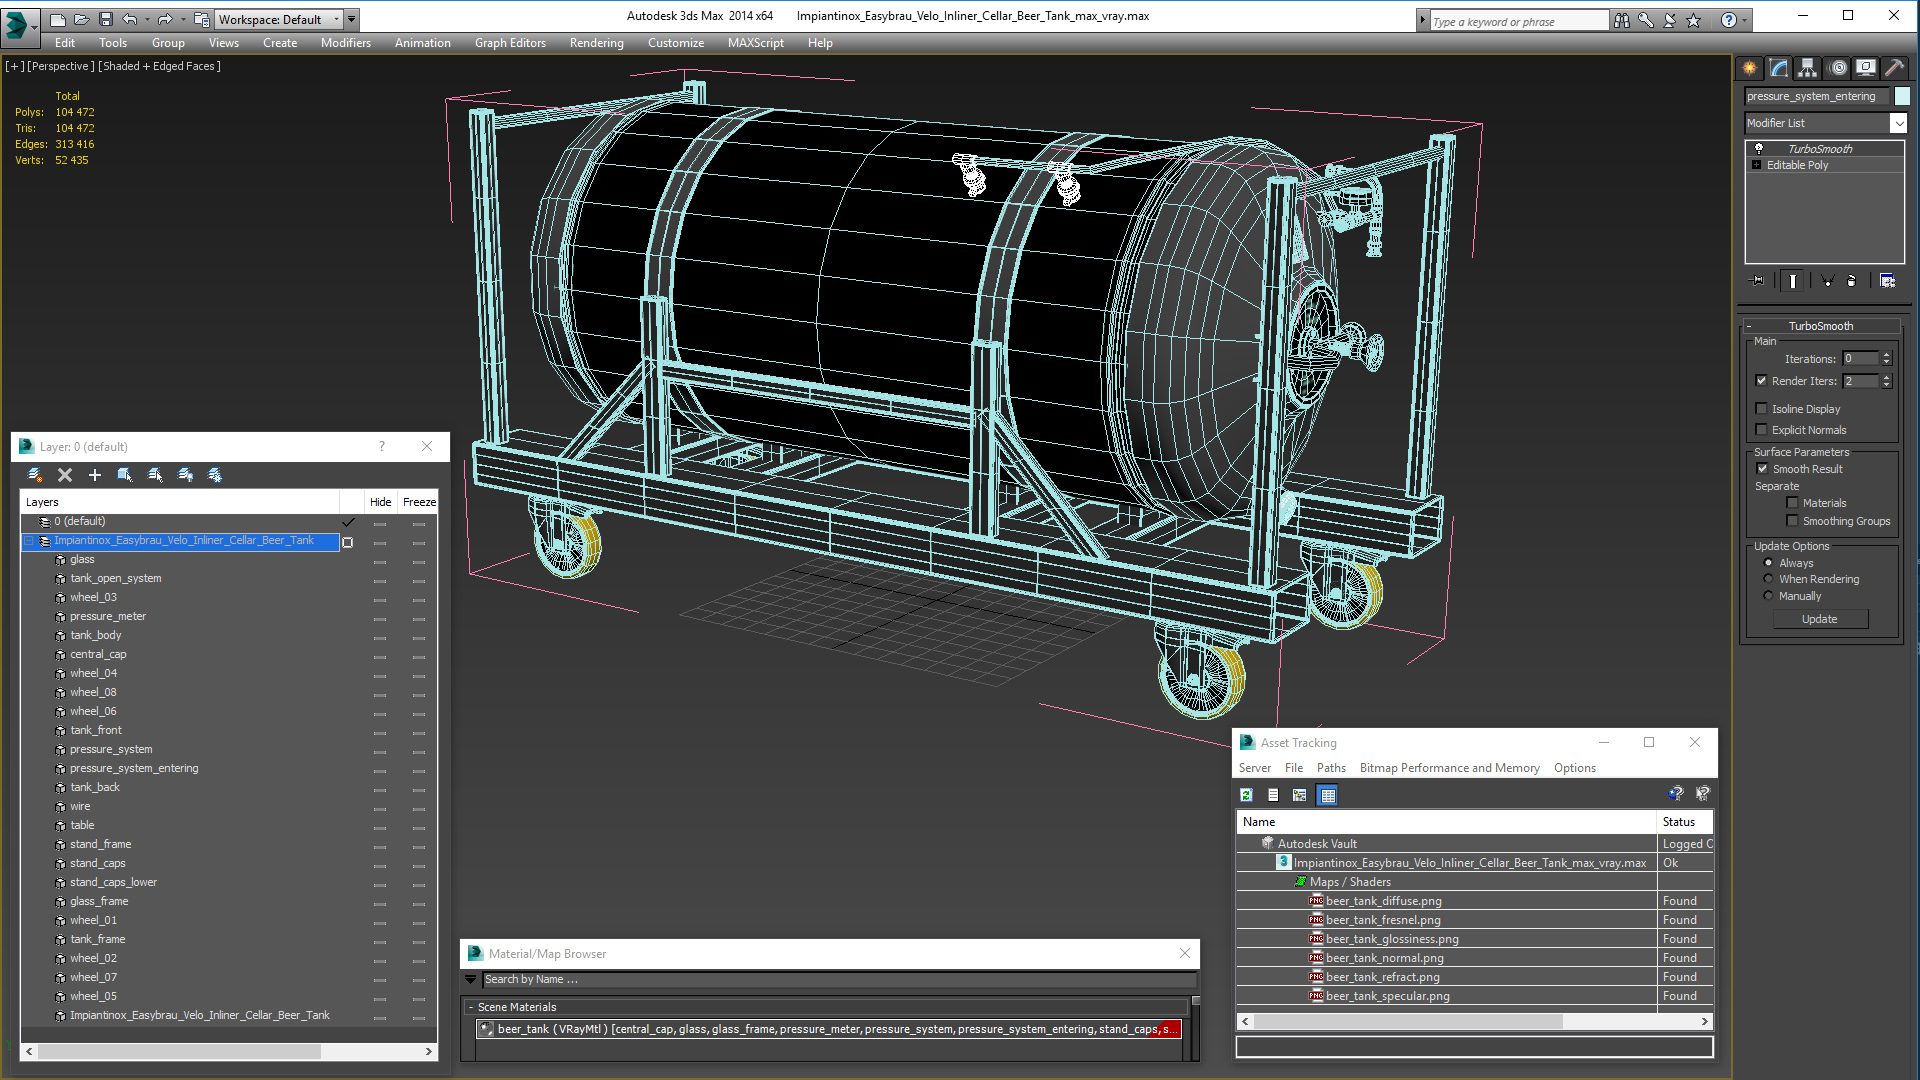Collapse the Impiantinox beer tank layer
1920x1080 pixels.
[29, 541]
